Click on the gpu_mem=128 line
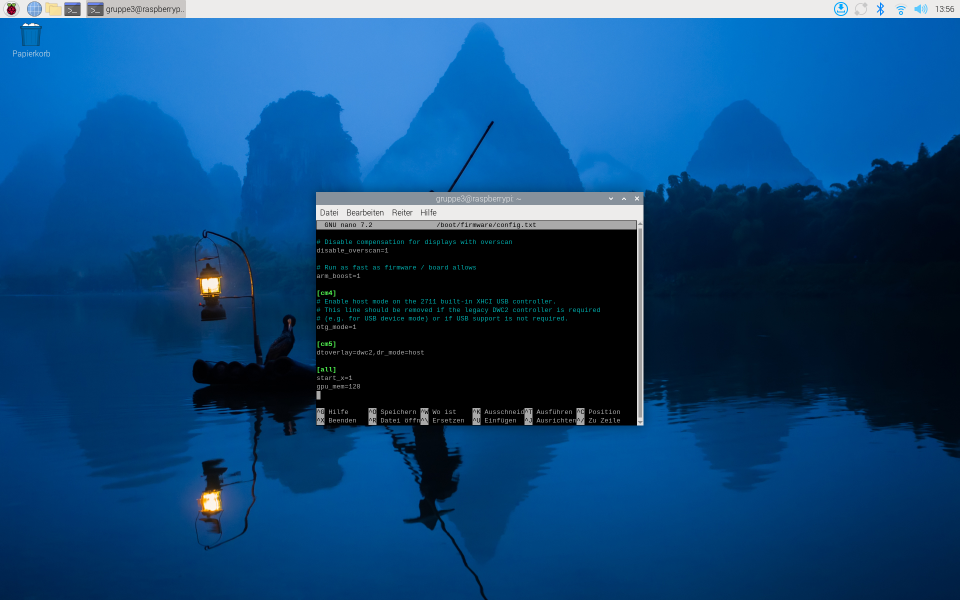This screenshot has height=600, width=960. pos(338,386)
